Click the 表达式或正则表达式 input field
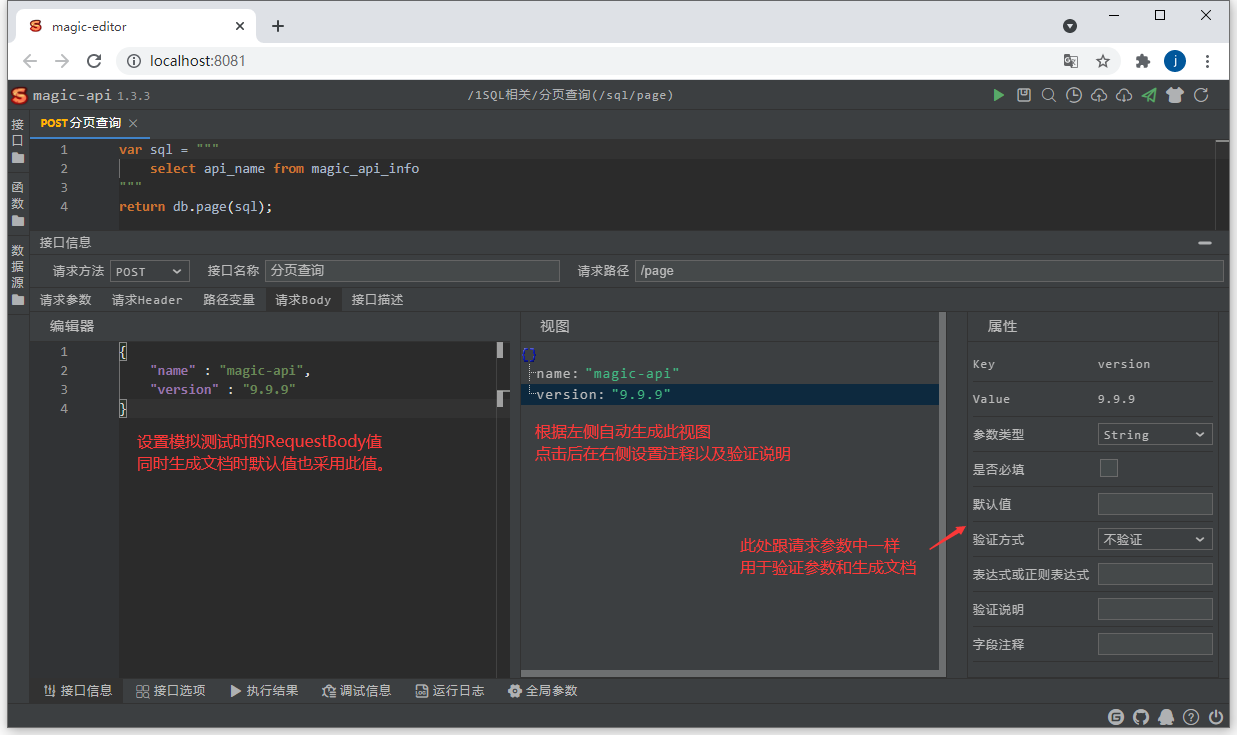 [x=1155, y=574]
